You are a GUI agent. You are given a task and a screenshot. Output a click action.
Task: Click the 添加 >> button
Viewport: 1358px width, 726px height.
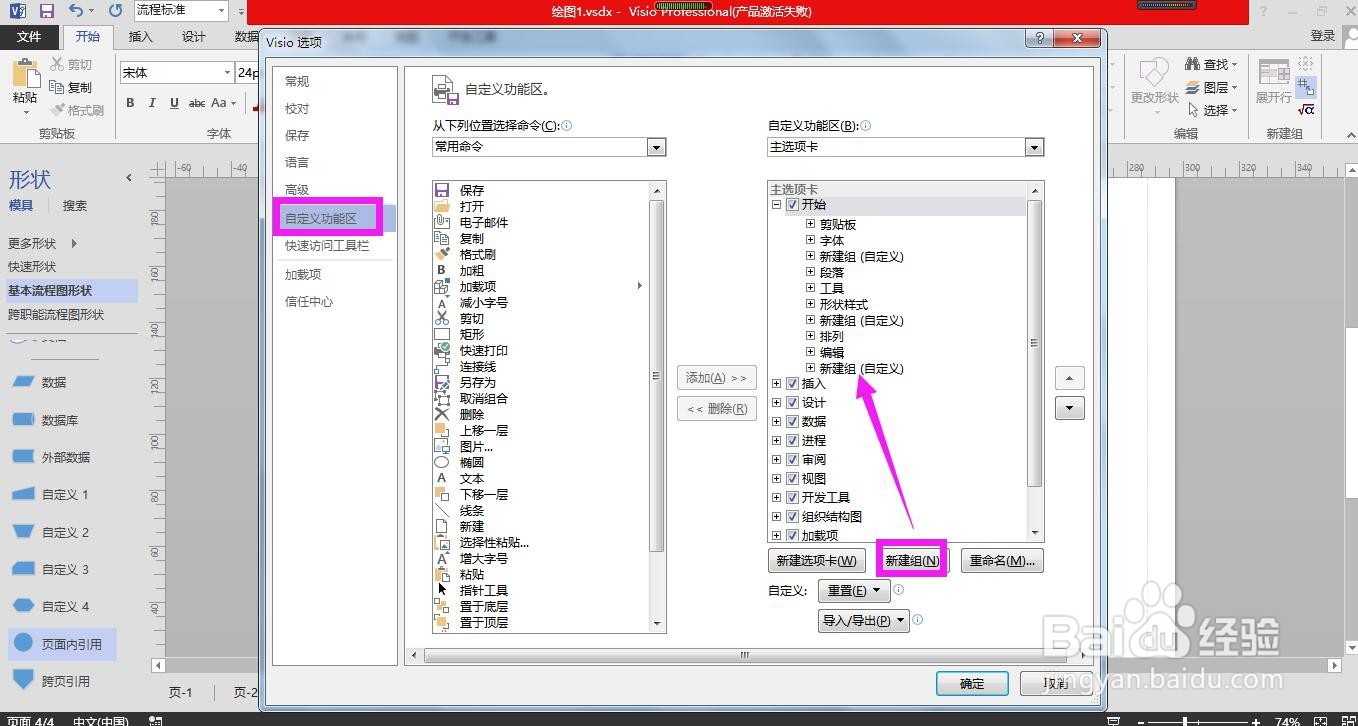(717, 378)
